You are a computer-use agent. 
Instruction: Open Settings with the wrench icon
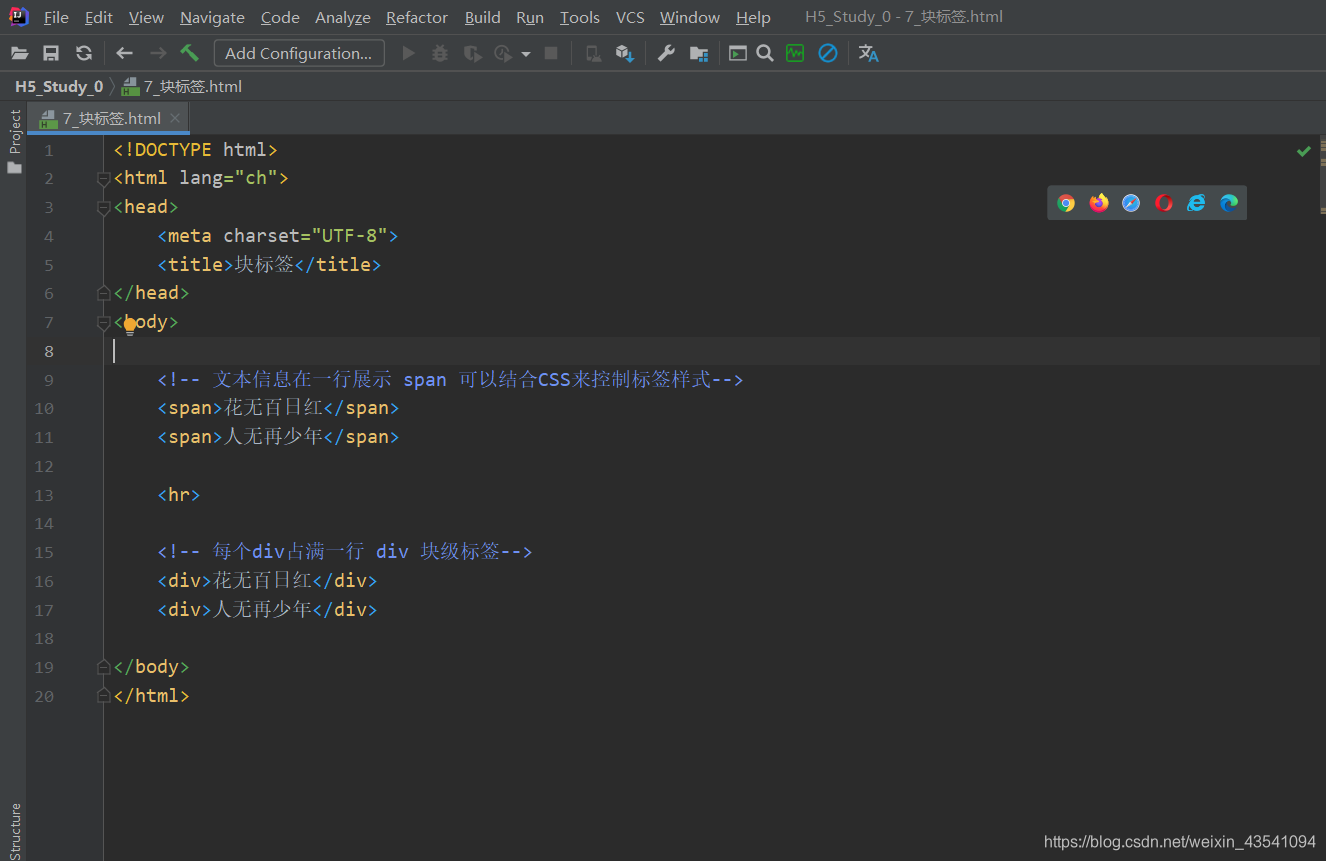666,53
